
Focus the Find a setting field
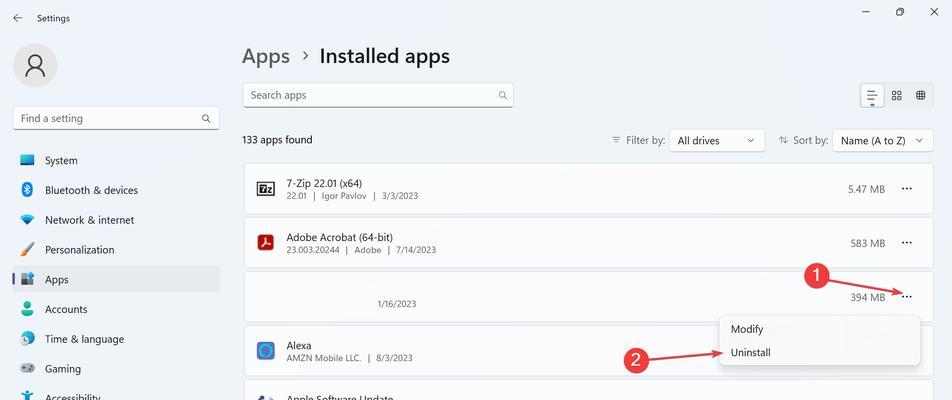(116, 119)
